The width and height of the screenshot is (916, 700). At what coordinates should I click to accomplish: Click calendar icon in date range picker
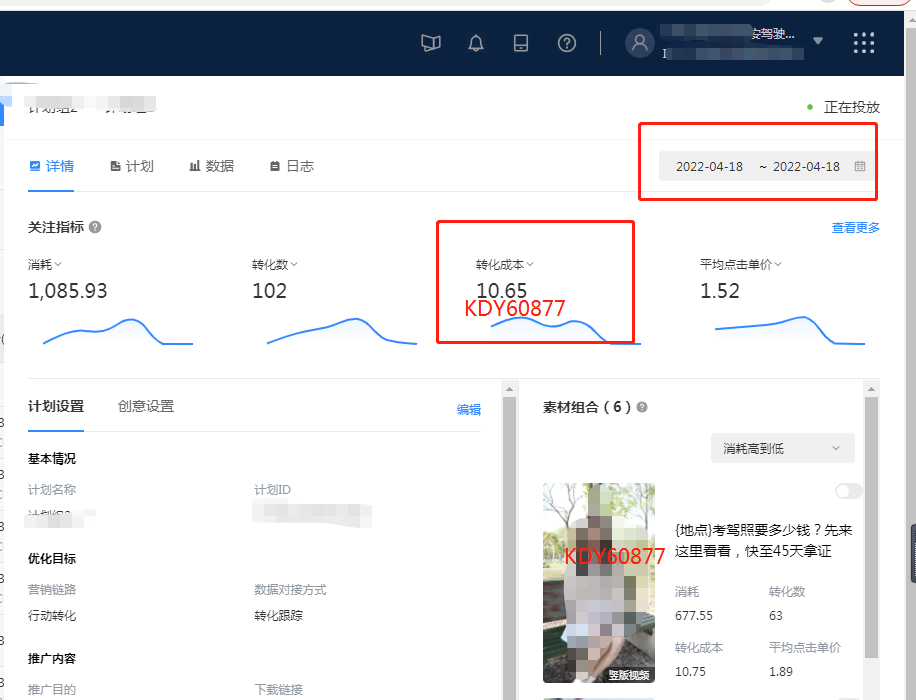859,167
